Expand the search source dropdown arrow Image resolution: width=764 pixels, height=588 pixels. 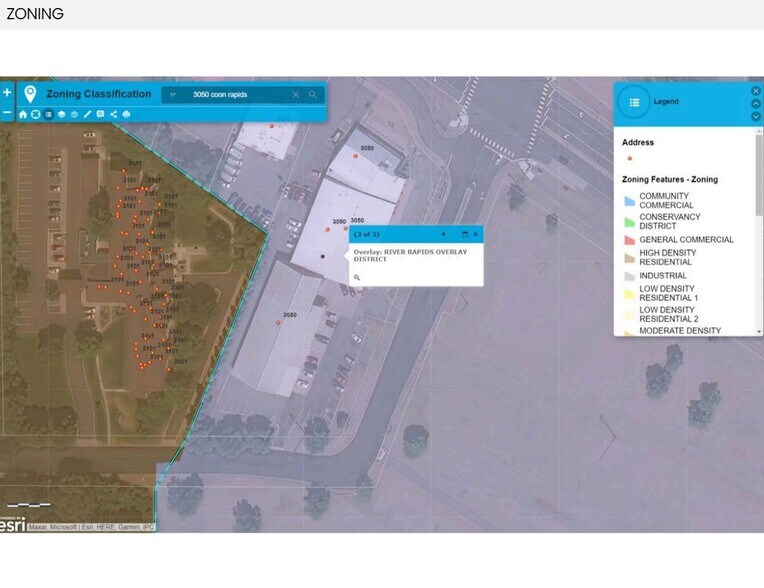click(x=172, y=95)
